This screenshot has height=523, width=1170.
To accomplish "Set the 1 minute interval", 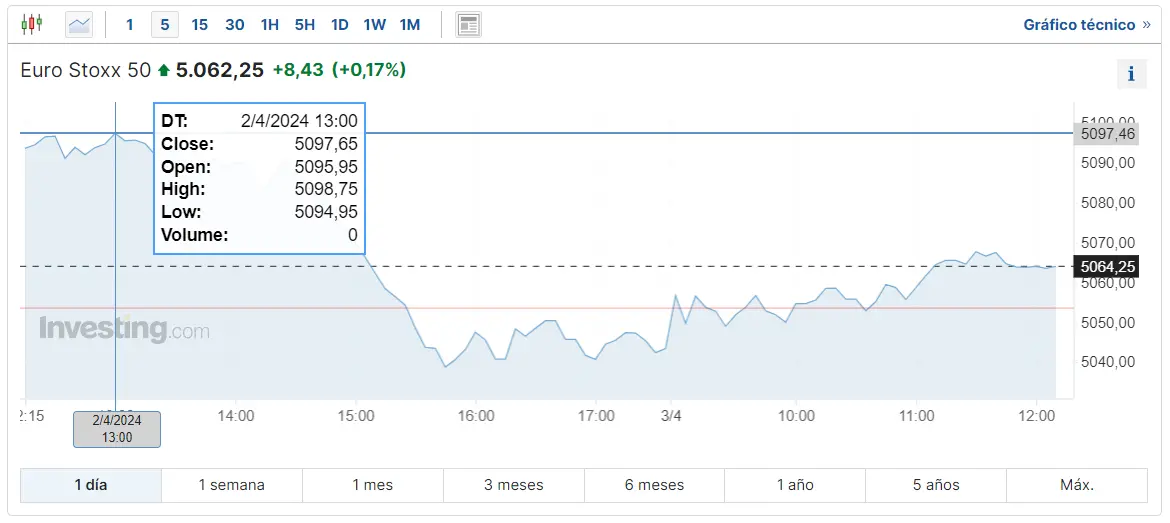I will 129,24.
